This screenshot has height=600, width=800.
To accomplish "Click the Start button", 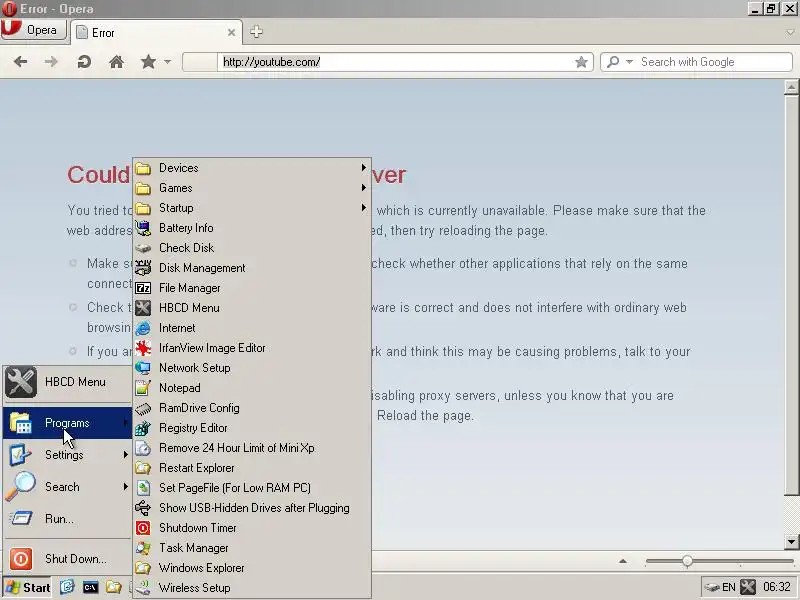I will pyautogui.click(x=28, y=588).
